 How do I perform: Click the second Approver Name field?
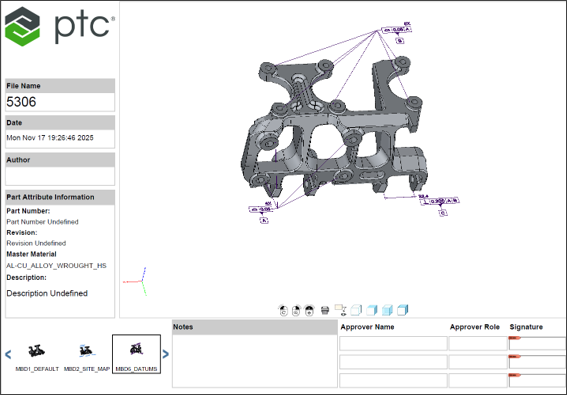[x=393, y=362]
